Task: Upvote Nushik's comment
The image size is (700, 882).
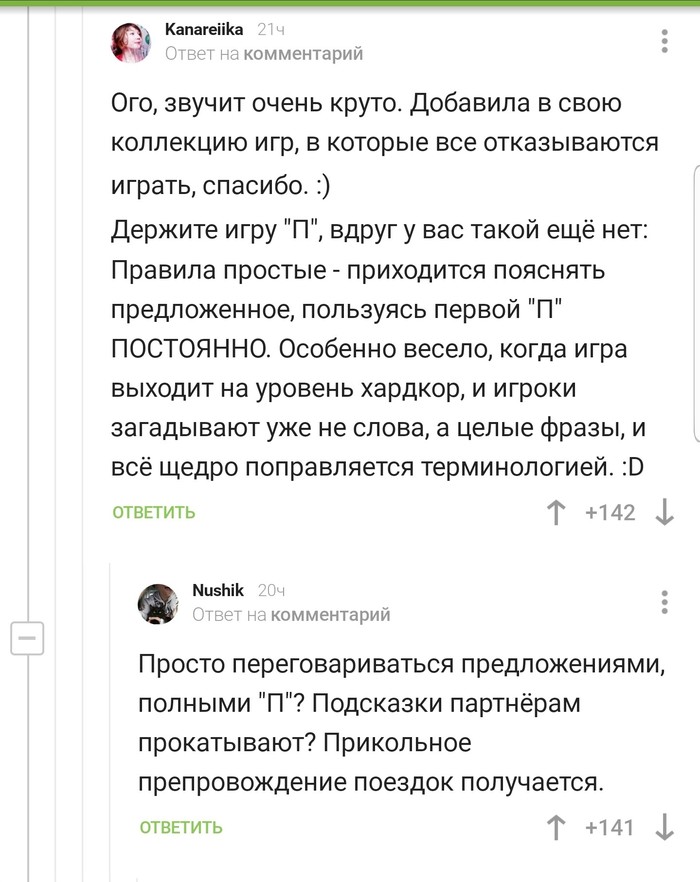Action: pyautogui.click(x=555, y=827)
